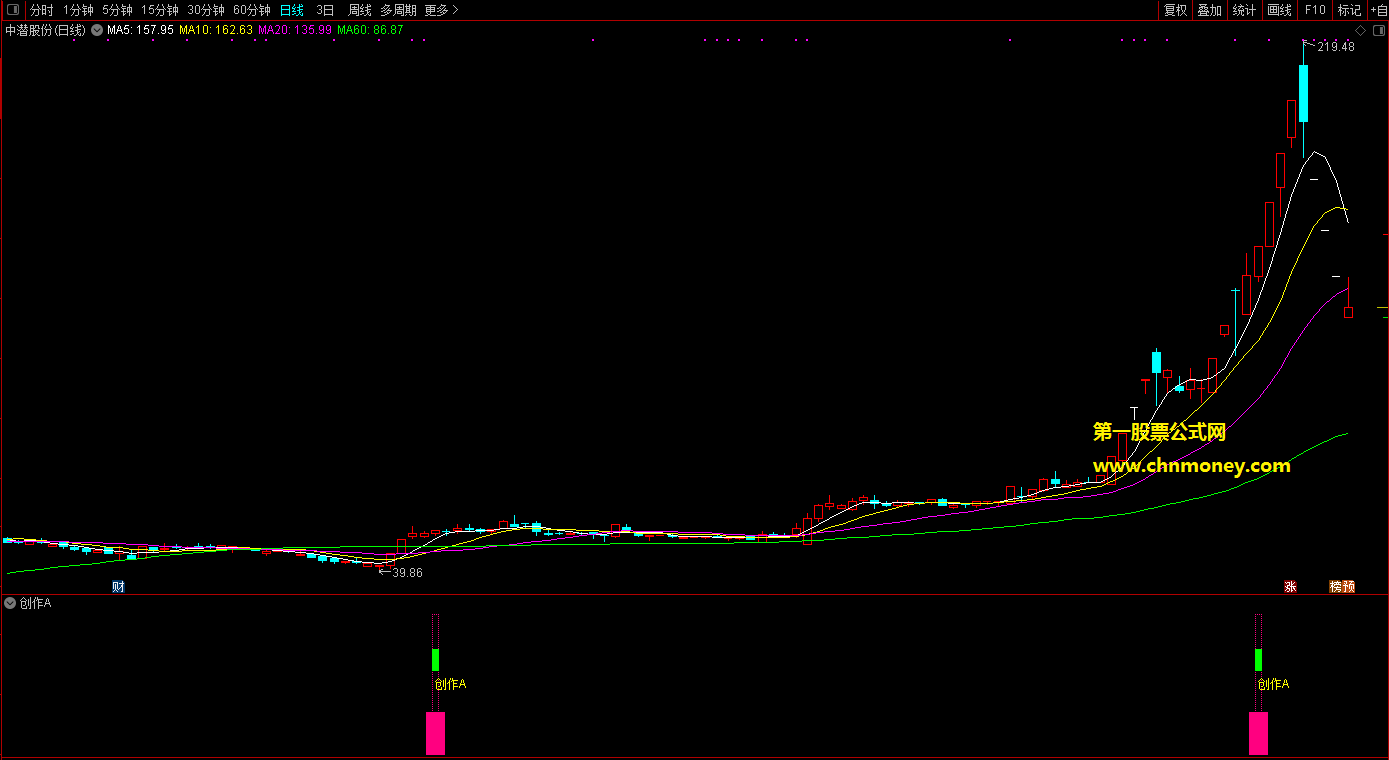Click the 中潜股份(日线) stock title
Viewport: 1389px width, 760px height.
(46, 30)
